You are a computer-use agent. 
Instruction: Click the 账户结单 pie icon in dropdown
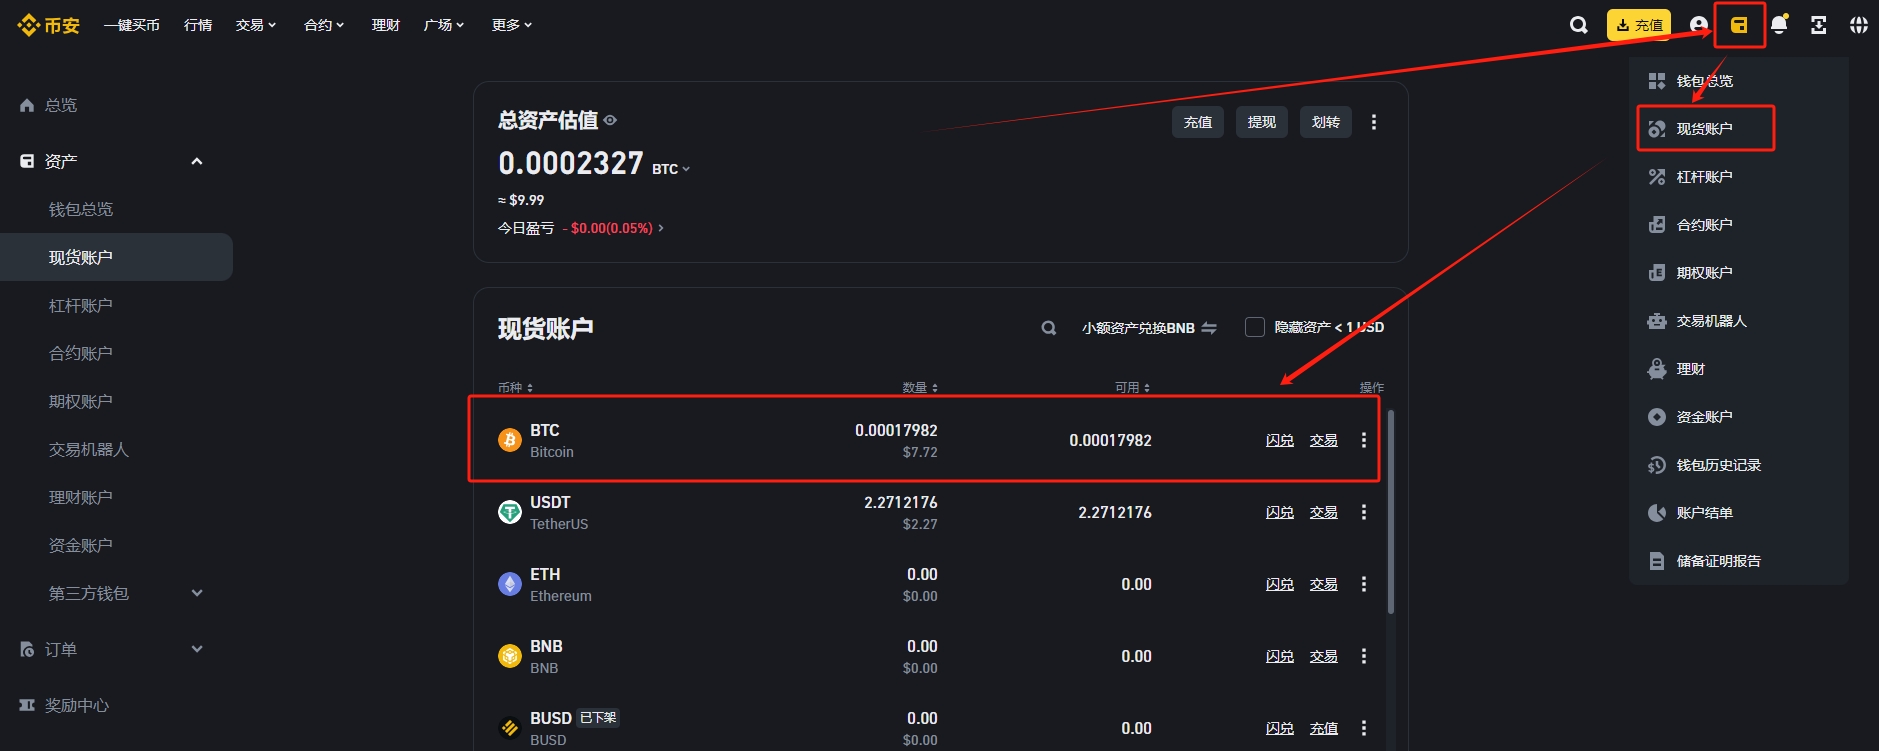(1657, 513)
